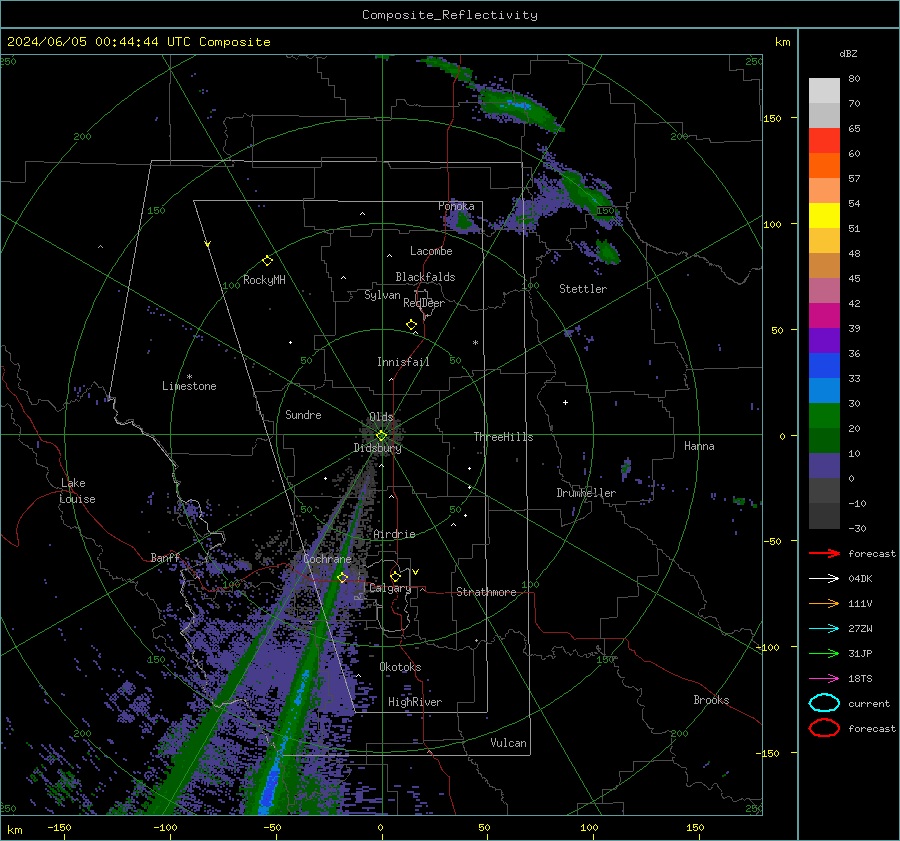Click the dBZ legend heading

point(848,53)
